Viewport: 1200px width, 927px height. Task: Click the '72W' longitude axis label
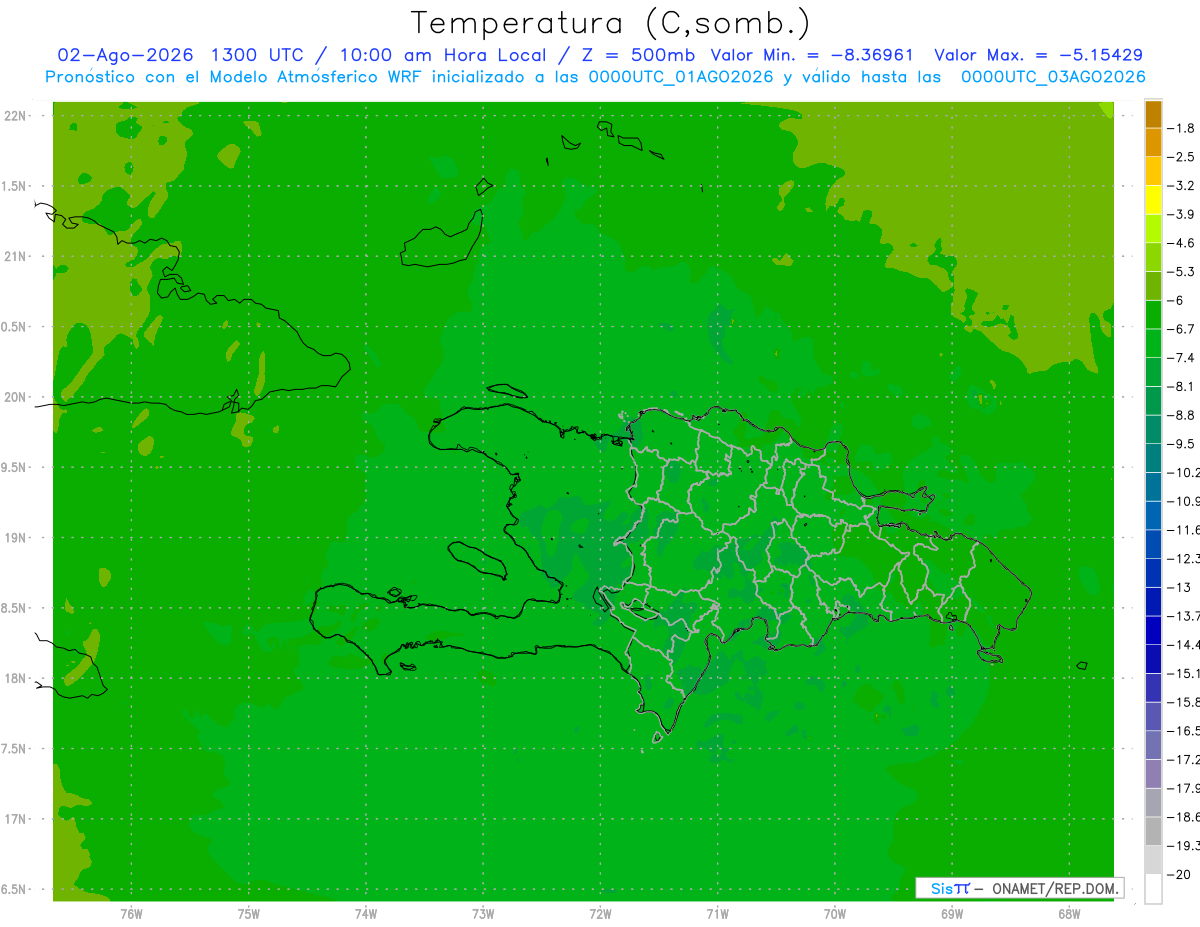(600, 913)
